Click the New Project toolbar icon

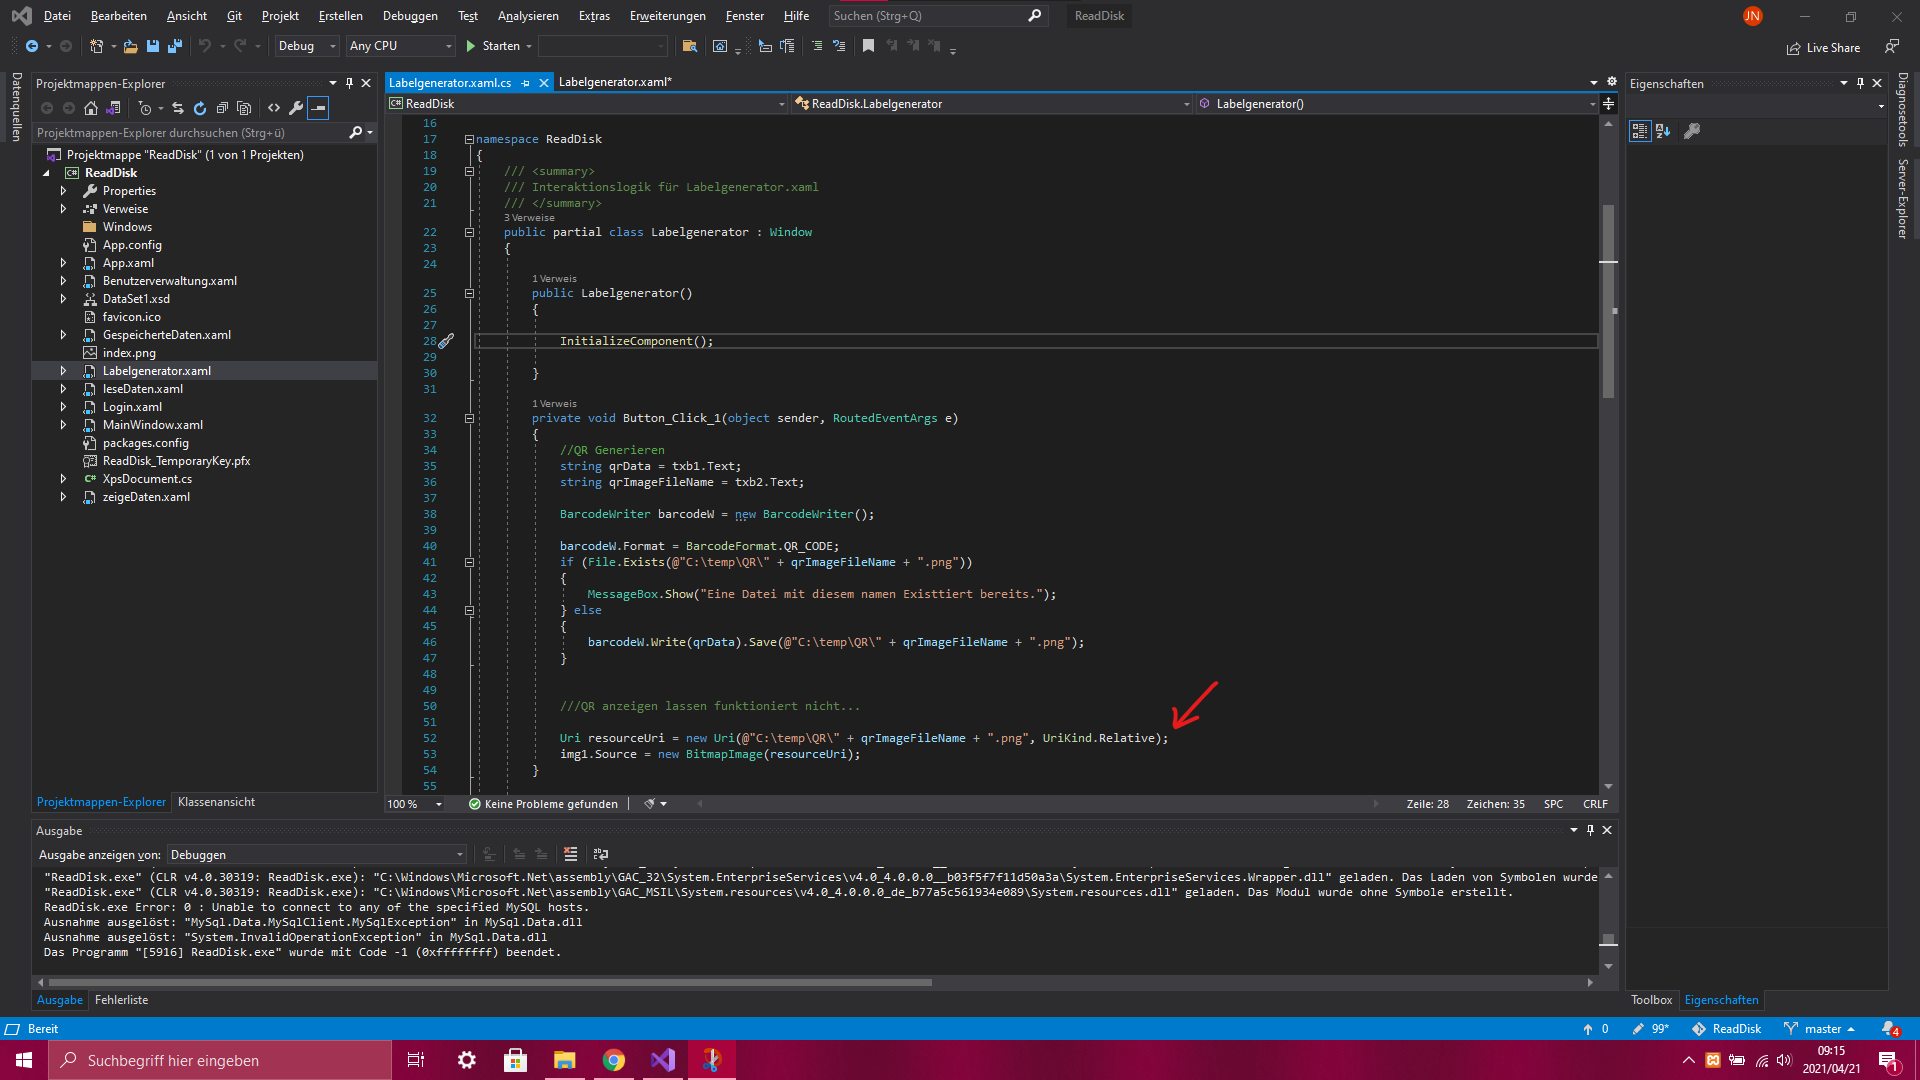click(x=96, y=46)
